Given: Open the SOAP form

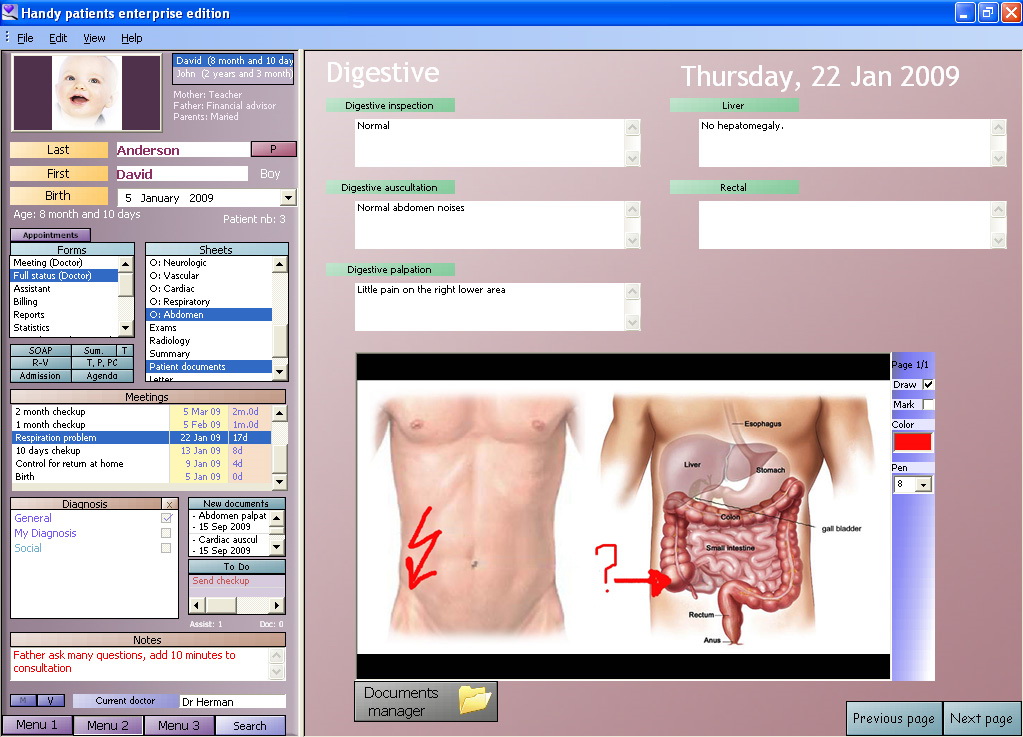Looking at the screenshot, I should (40, 351).
